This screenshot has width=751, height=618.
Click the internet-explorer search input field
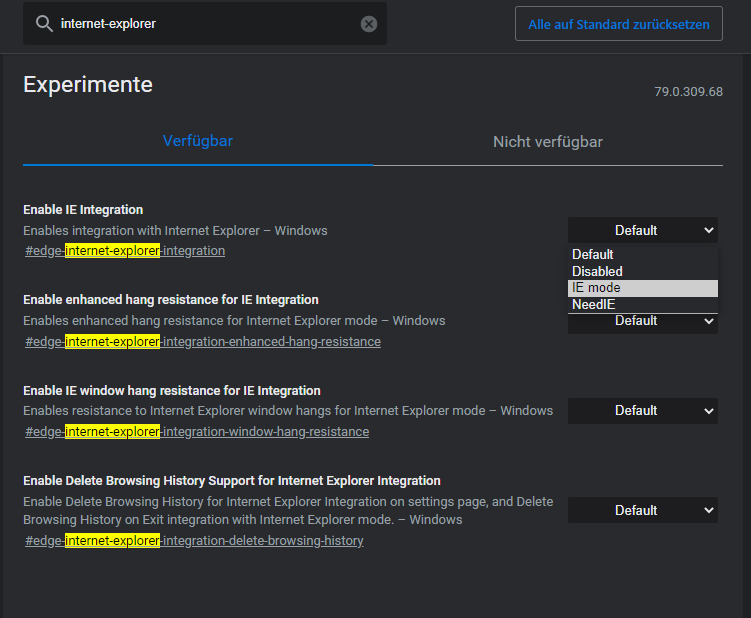(200, 24)
